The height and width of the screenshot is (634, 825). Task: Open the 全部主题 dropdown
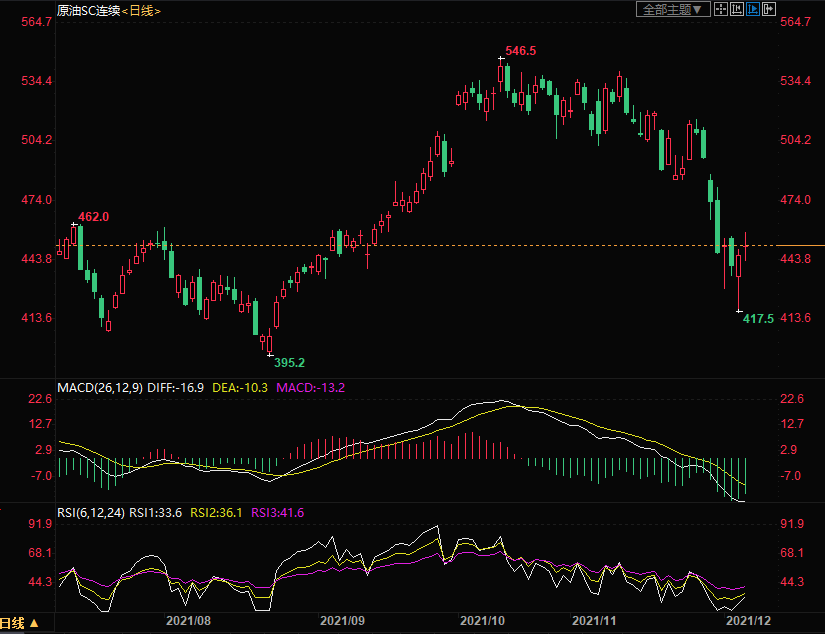(673, 9)
